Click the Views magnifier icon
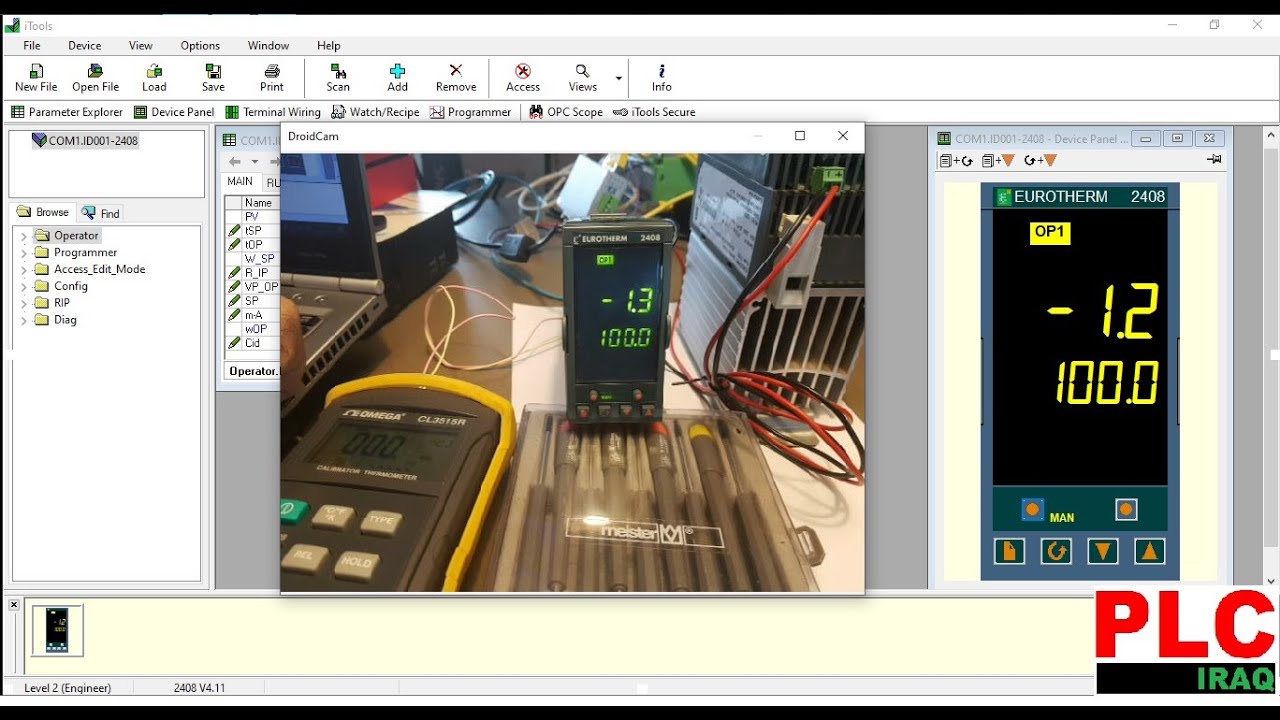1280x720 pixels. pos(582,78)
